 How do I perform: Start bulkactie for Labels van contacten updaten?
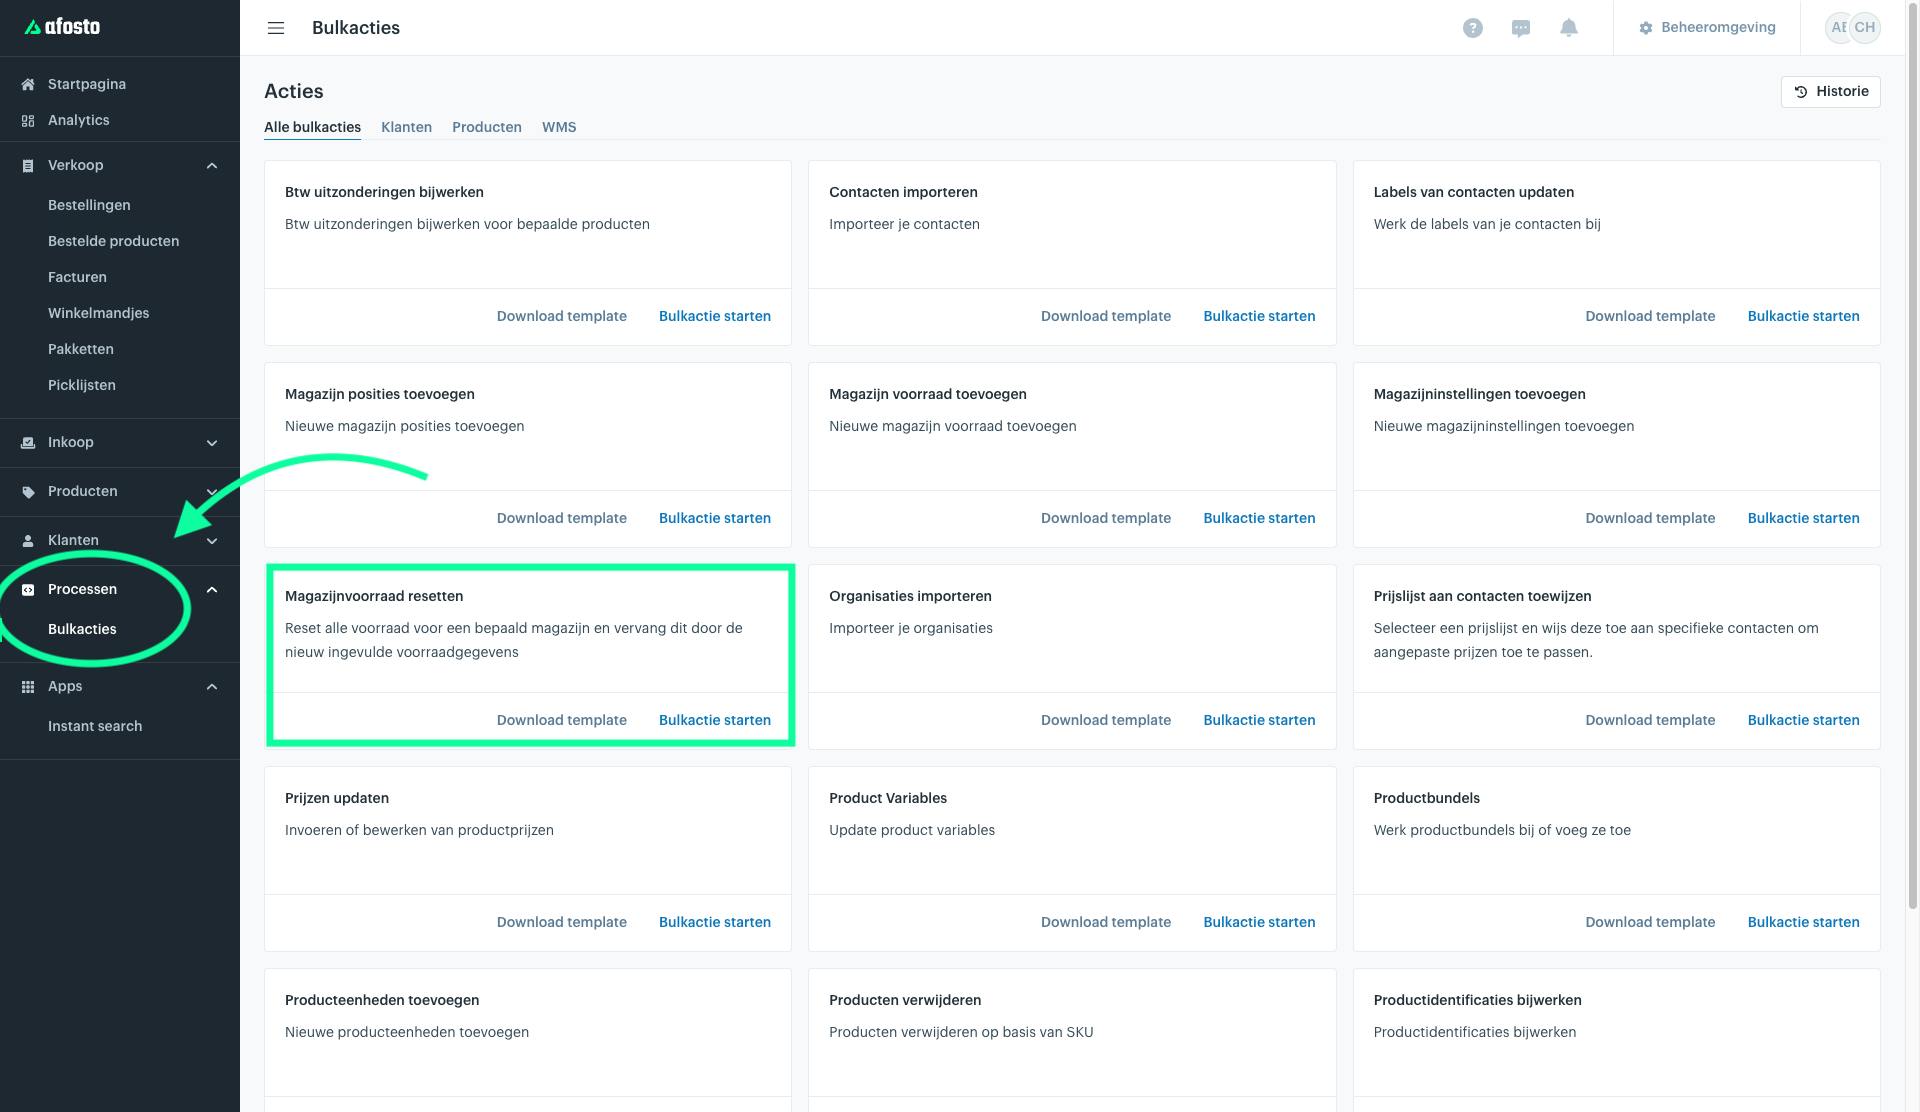[1804, 316]
